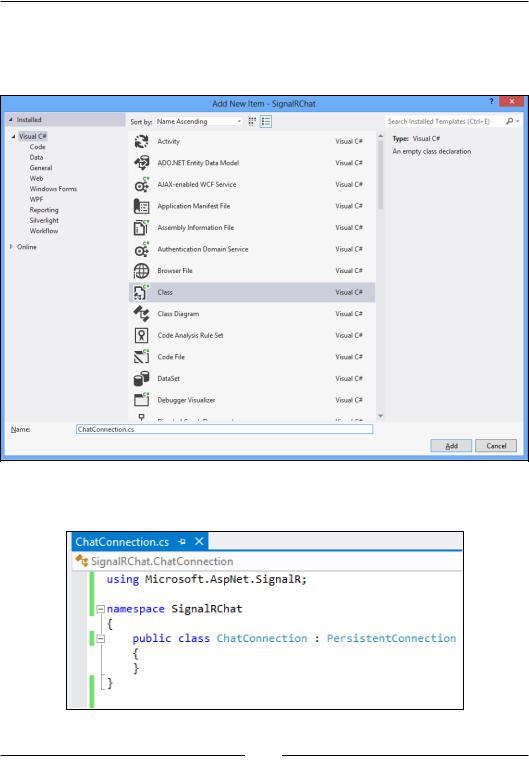Image resolution: width=529 pixels, height=761 pixels.
Task: Select Application Manifest File icon
Action: coord(141,206)
